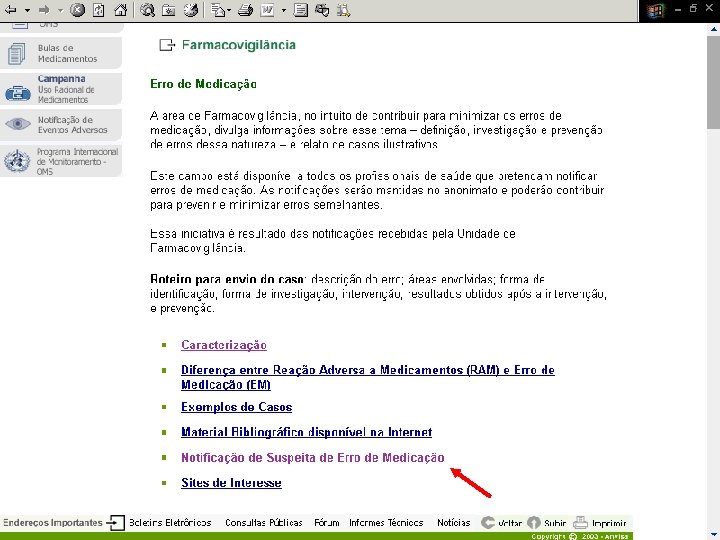The width and height of the screenshot is (720, 540).
Task: Click the Bulas de Medicamentos document icon
Action: pyautogui.click(x=17, y=54)
